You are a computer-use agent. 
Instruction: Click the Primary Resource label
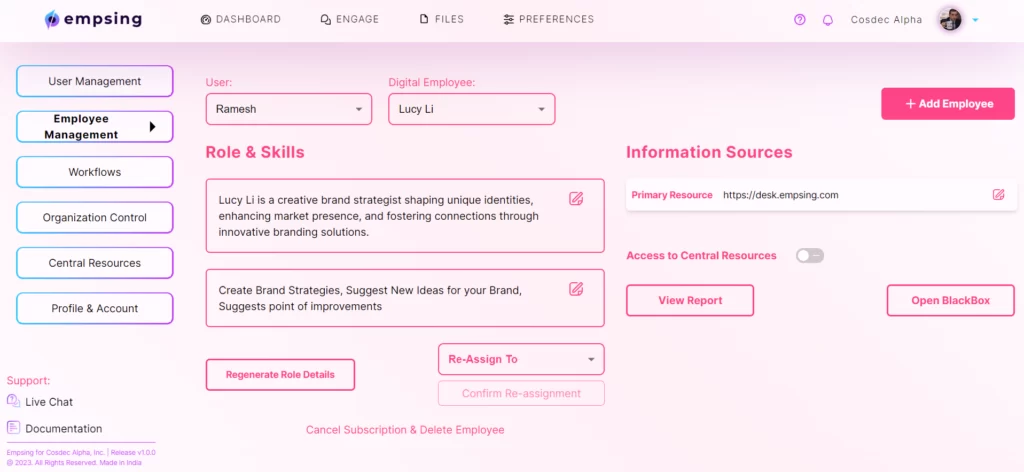pos(672,195)
